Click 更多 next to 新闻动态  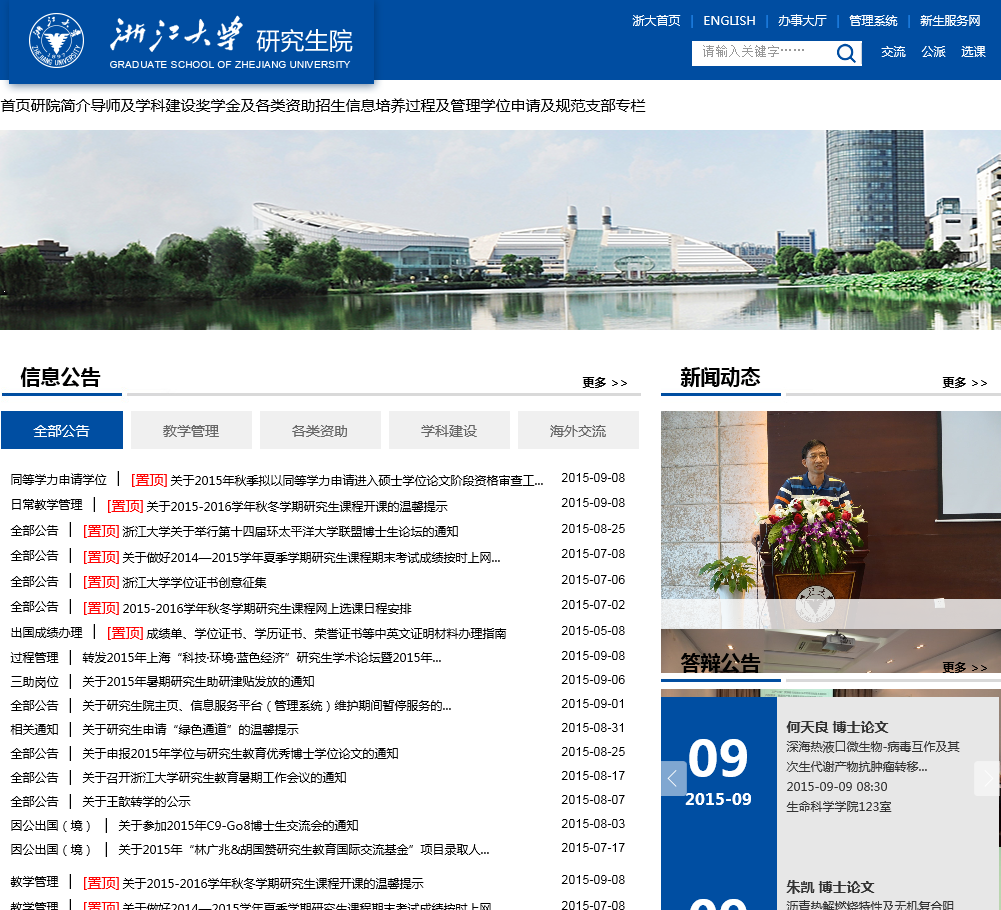point(965,383)
